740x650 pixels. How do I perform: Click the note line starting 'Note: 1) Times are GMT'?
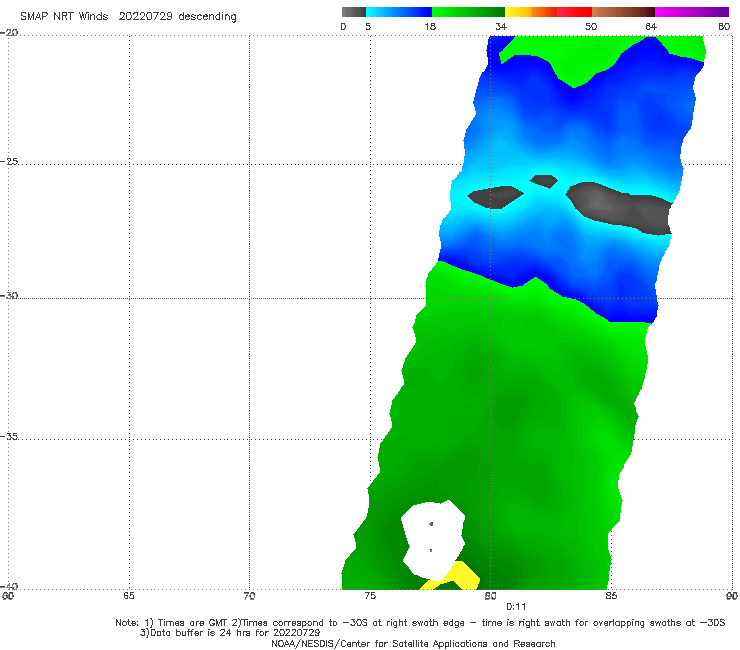pyautogui.click(x=420, y=623)
